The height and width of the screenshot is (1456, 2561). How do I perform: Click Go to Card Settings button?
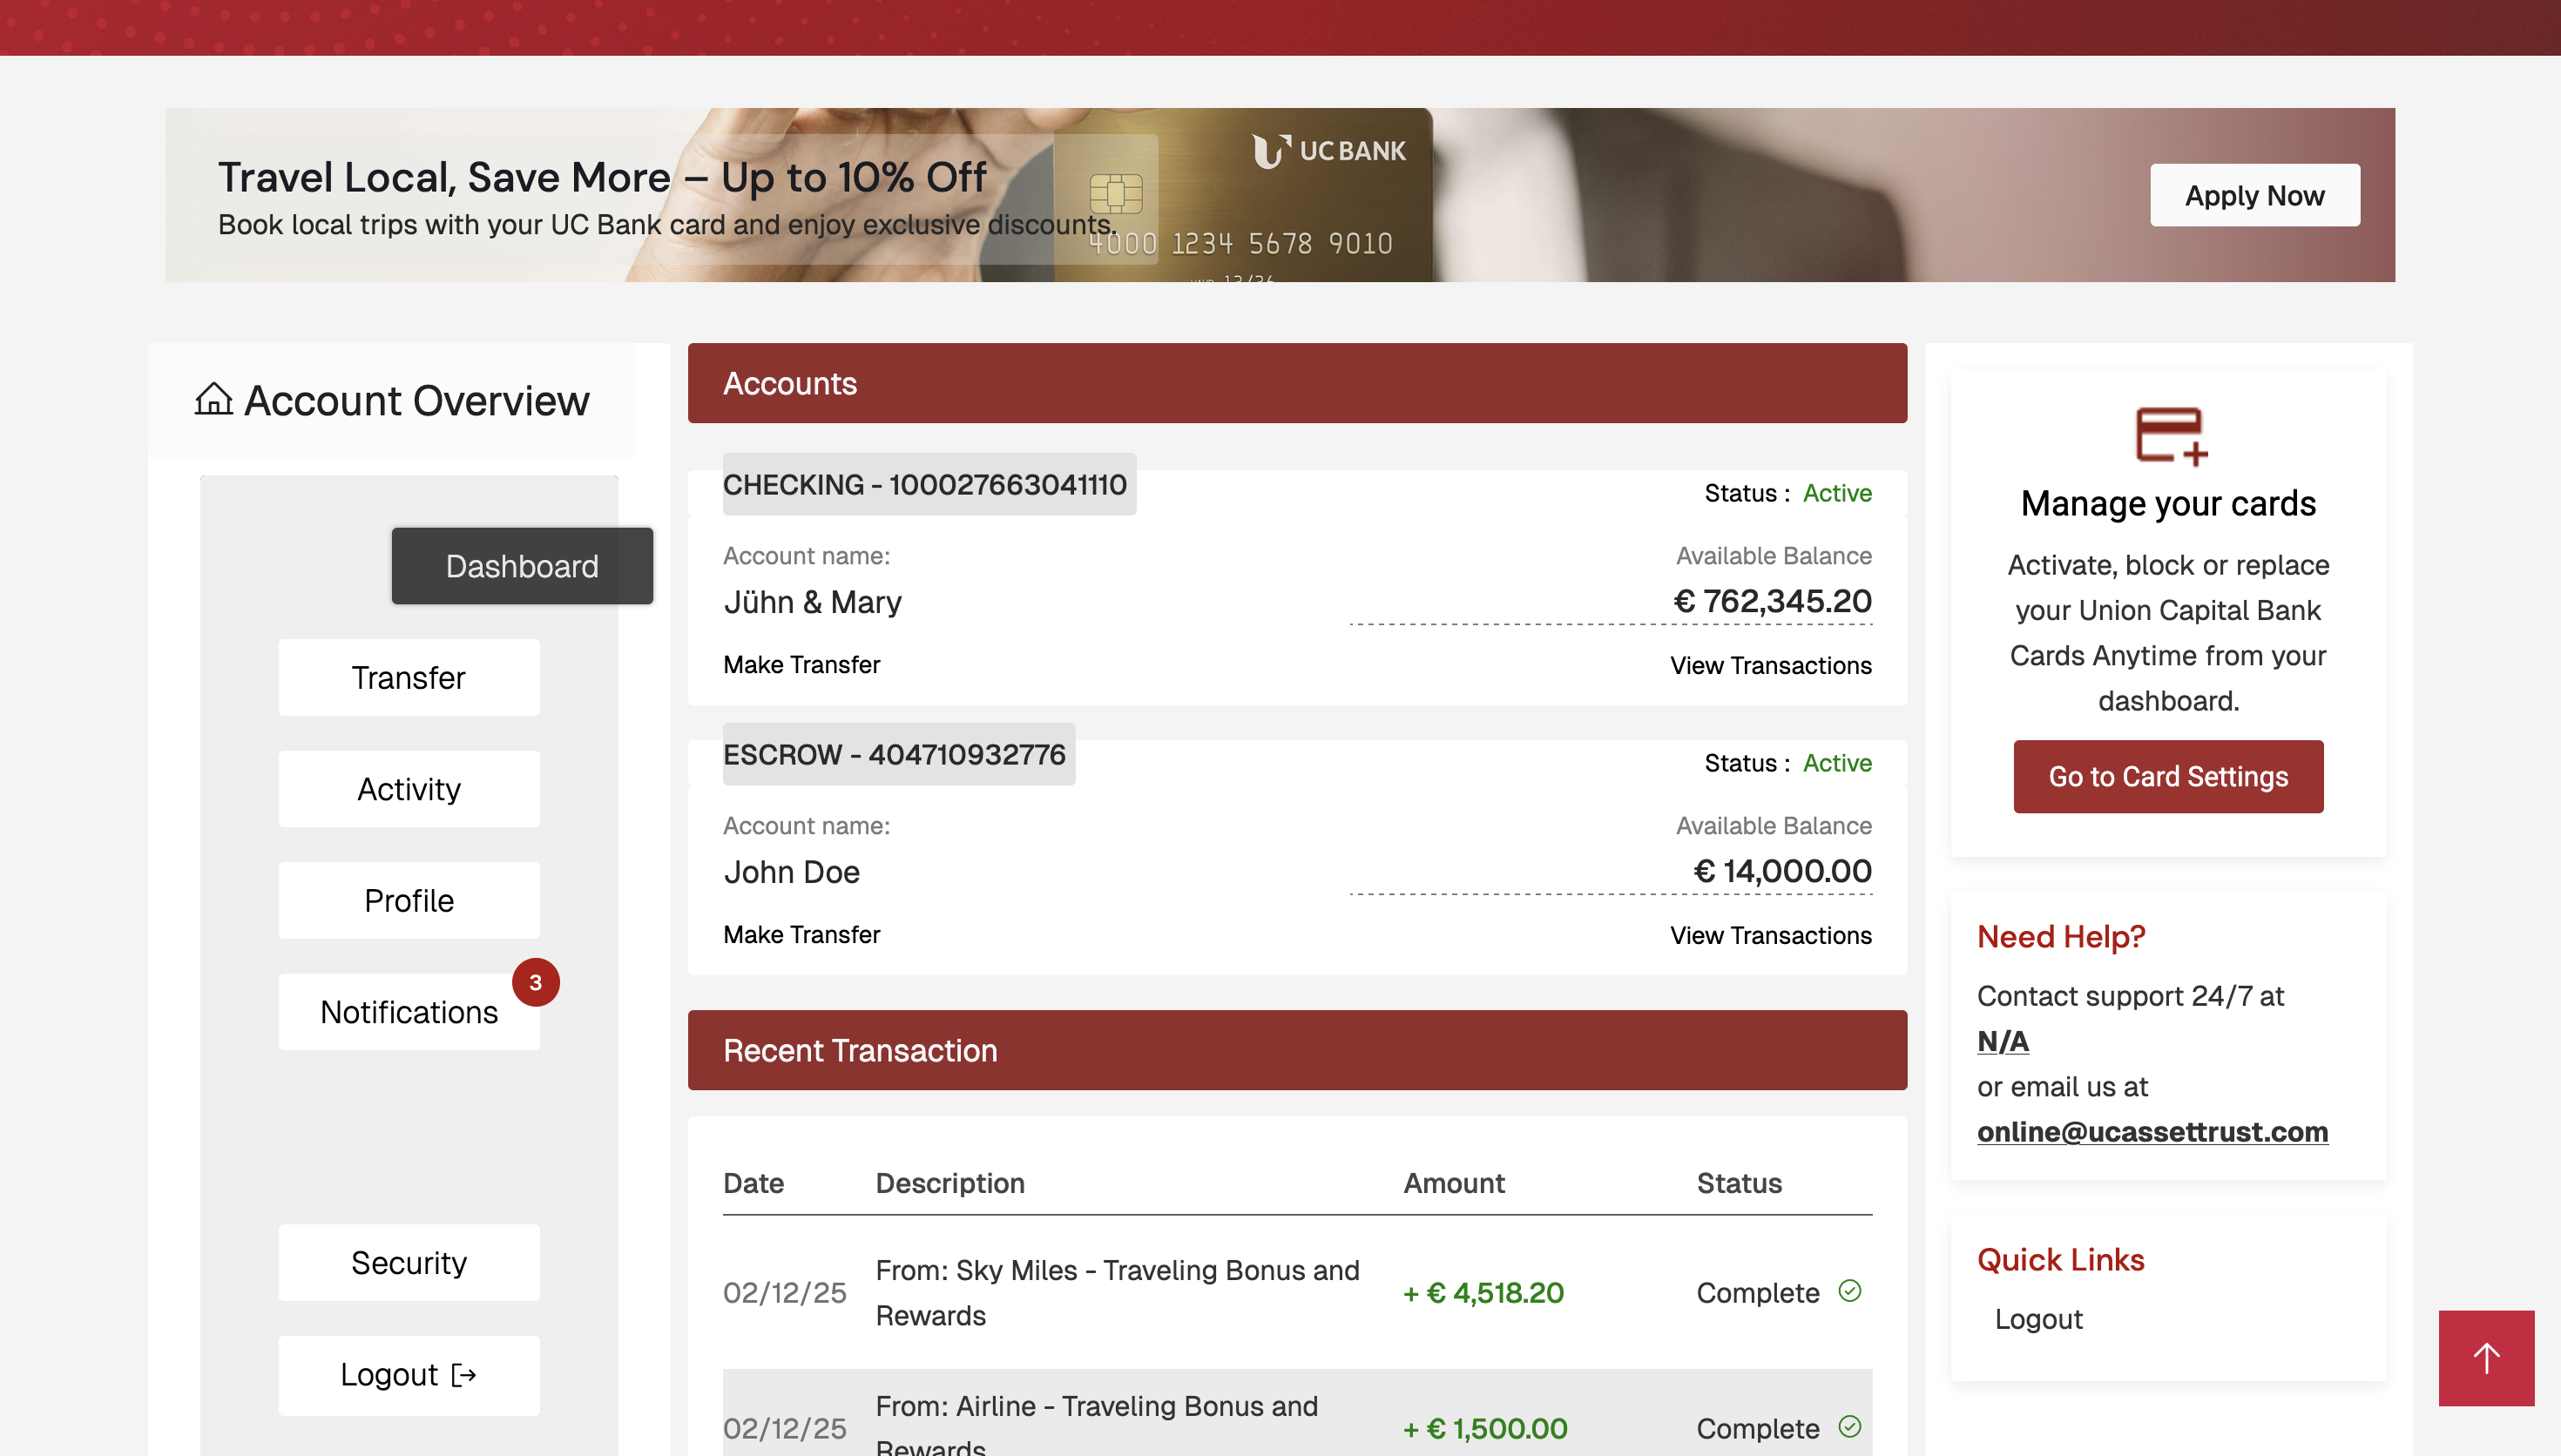click(2168, 777)
